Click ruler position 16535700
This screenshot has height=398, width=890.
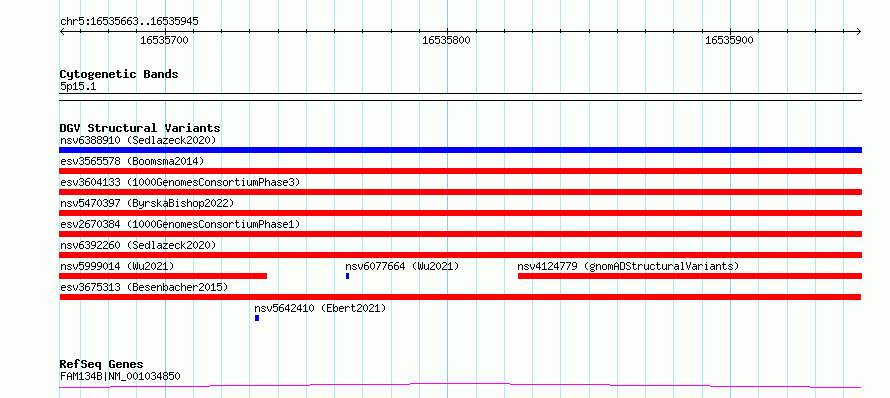coord(165,40)
